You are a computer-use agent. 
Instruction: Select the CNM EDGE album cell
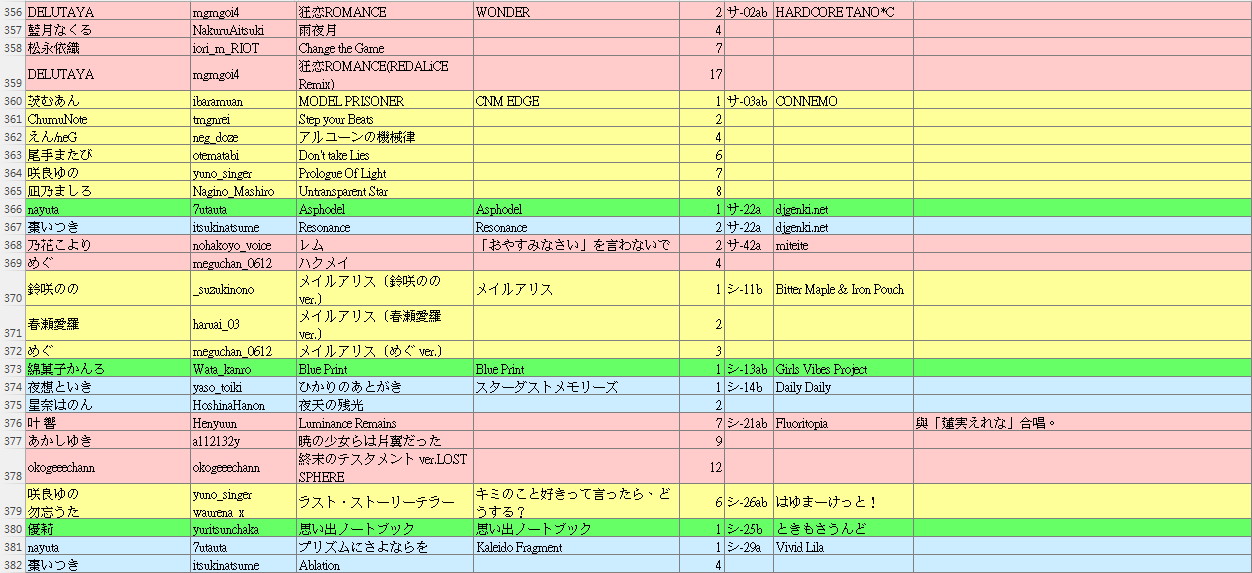pyautogui.click(x=576, y=101)
